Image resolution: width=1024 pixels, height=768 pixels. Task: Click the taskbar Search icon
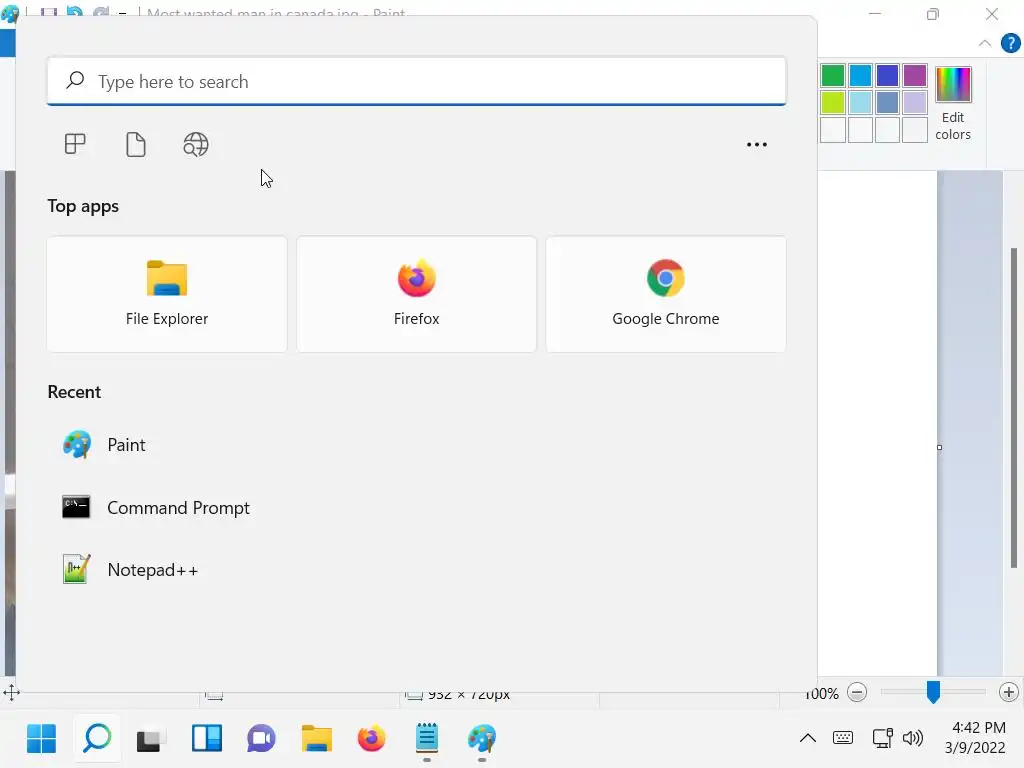[x=97, y=739]
